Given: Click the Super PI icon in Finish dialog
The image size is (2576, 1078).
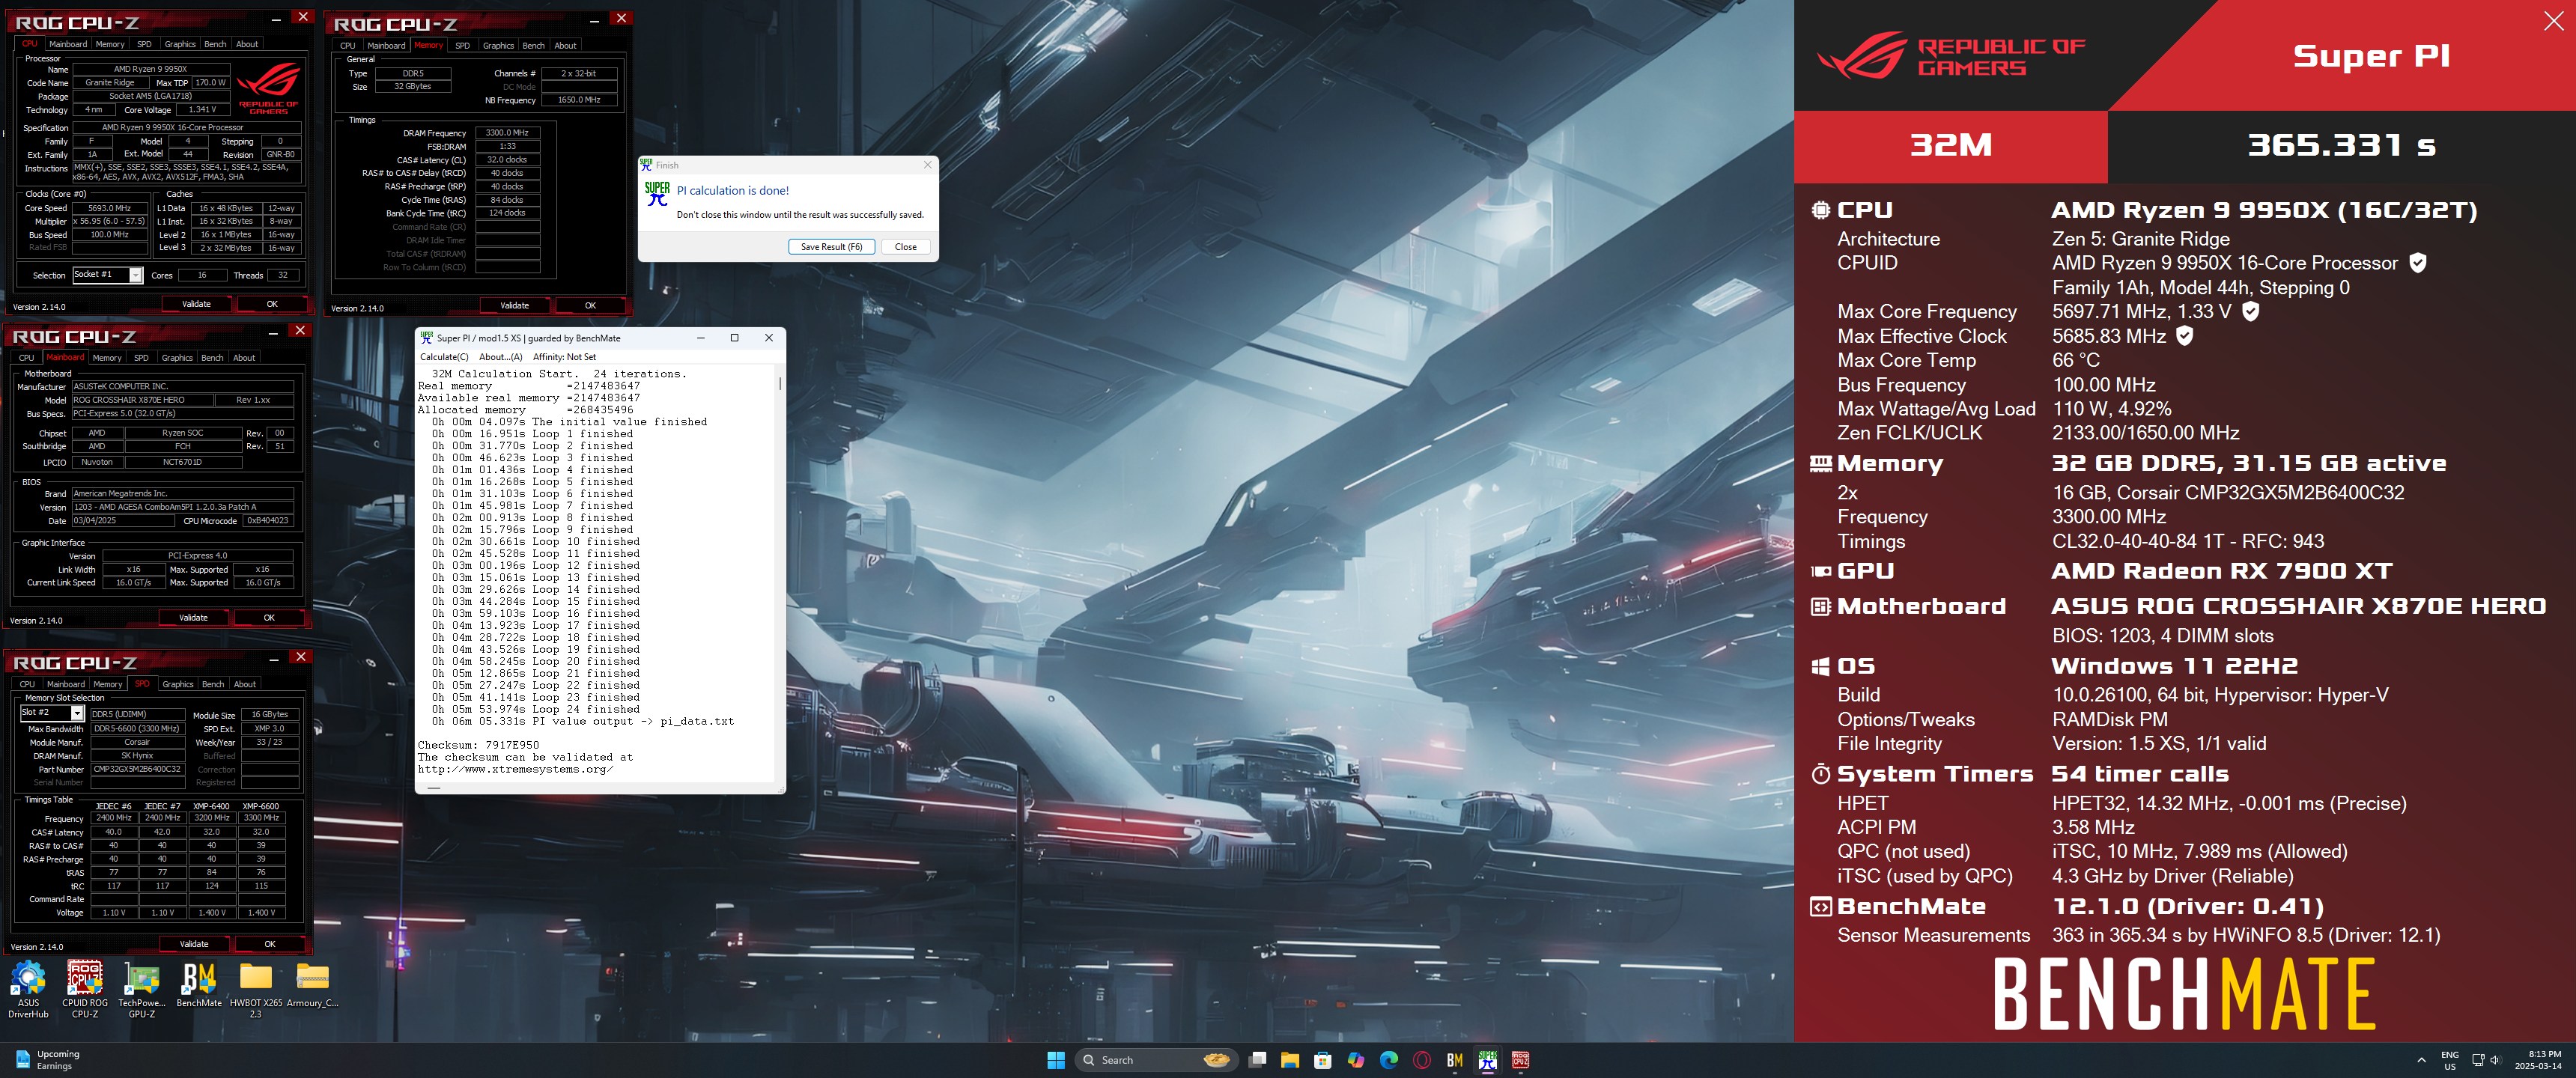Looking at the screenshot, I should [657, 194].
